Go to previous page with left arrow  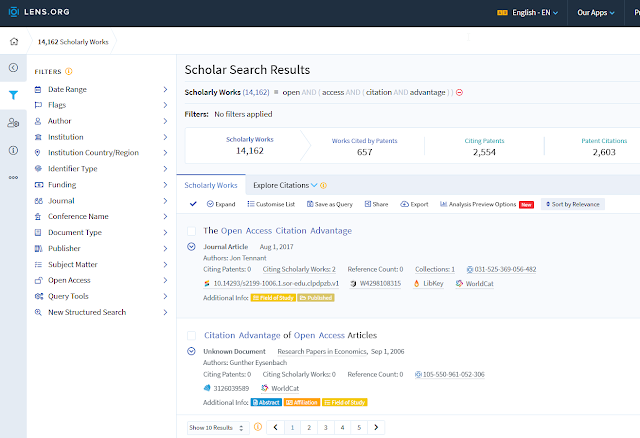(x=276, y=427)
